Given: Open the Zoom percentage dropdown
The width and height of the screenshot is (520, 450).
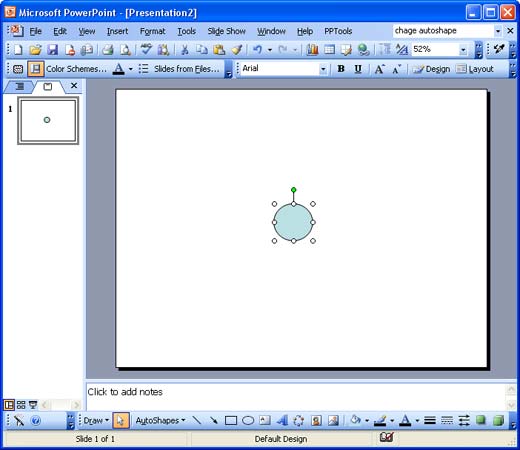Looking at the screenshot, I should 463,50.
